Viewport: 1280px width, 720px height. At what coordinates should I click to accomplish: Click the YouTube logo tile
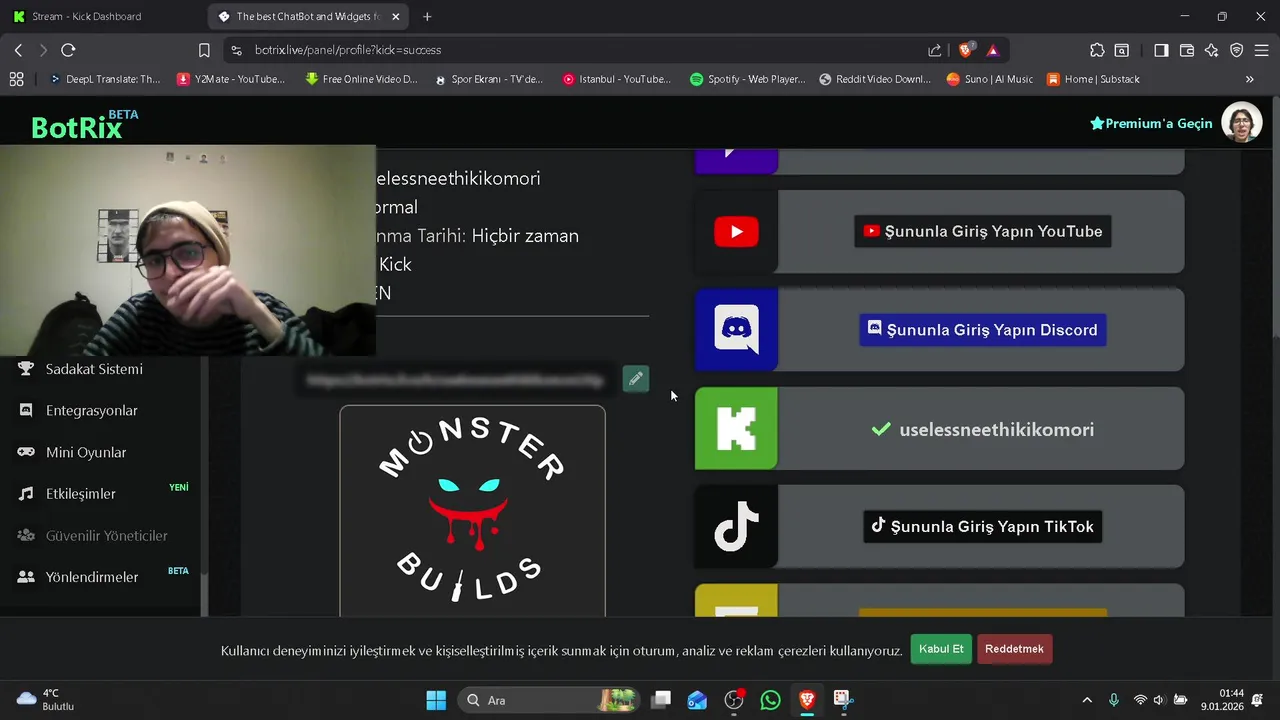pos(736,232)
